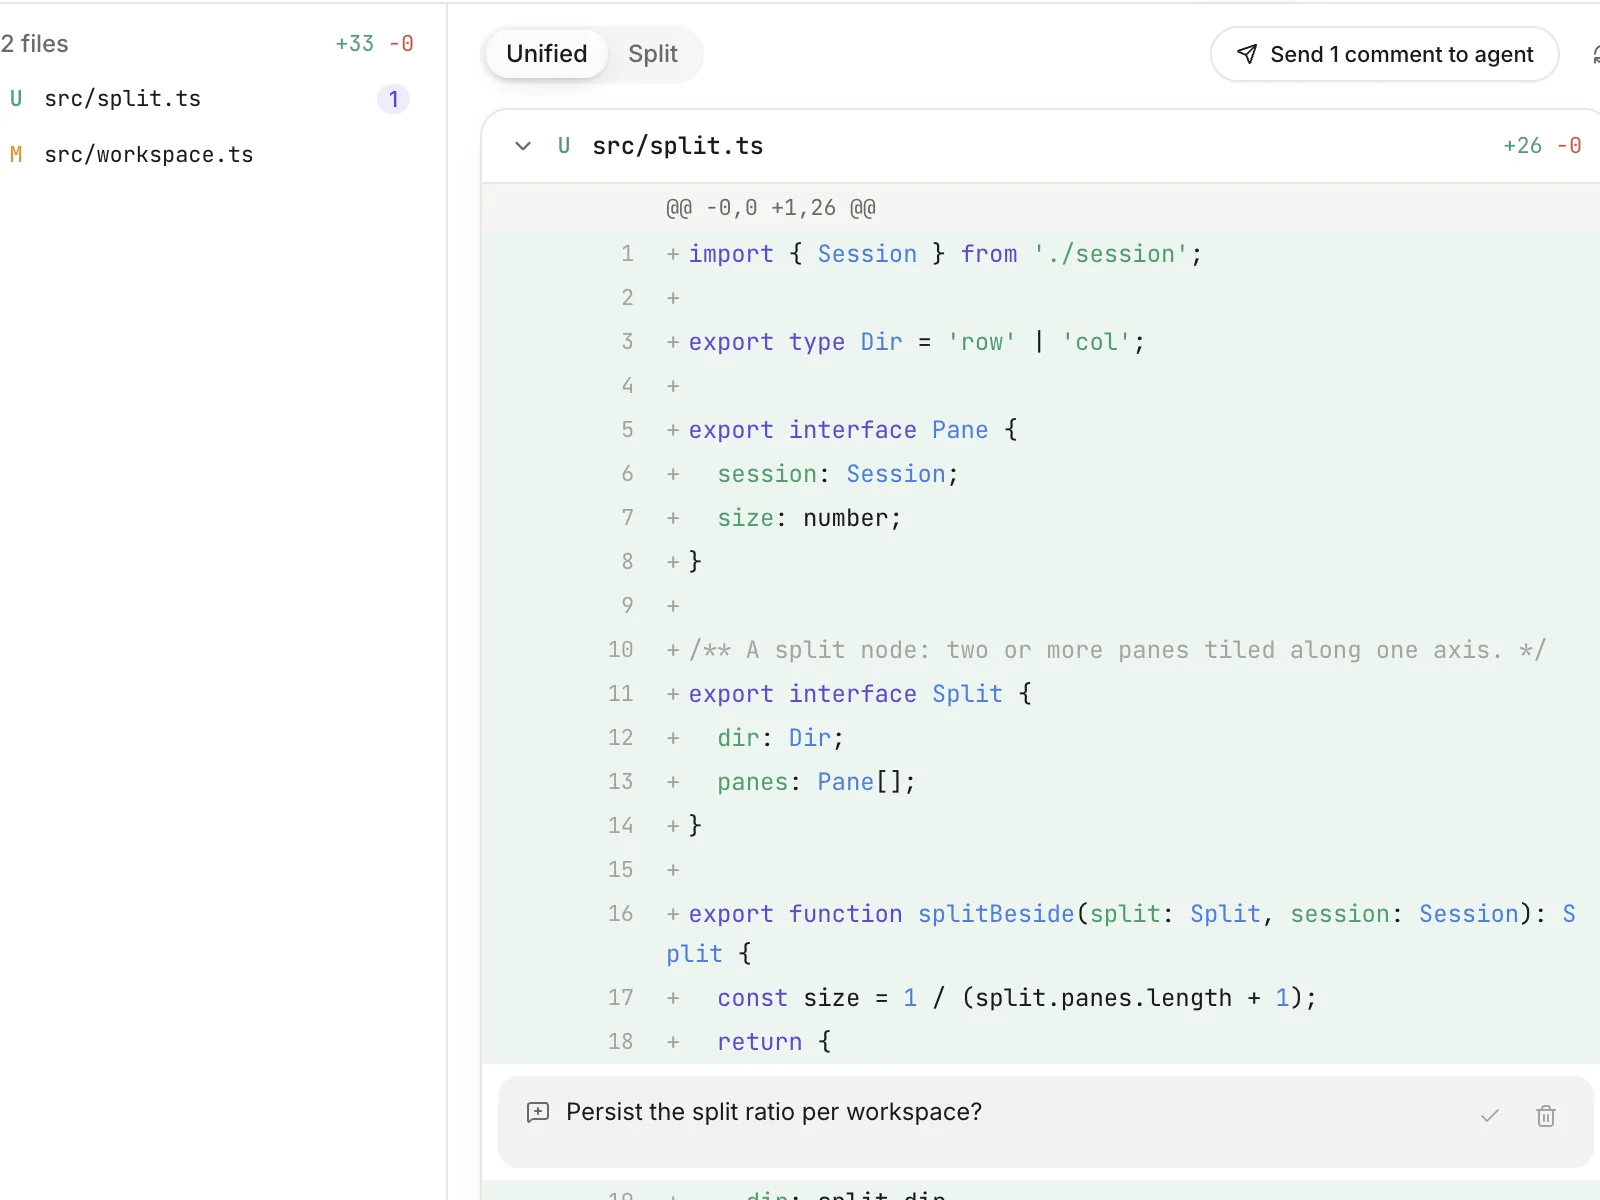This screenshot has height=1200, width=1600.
Task: Click the size: number; line
Action: click(x=809, y=518)
